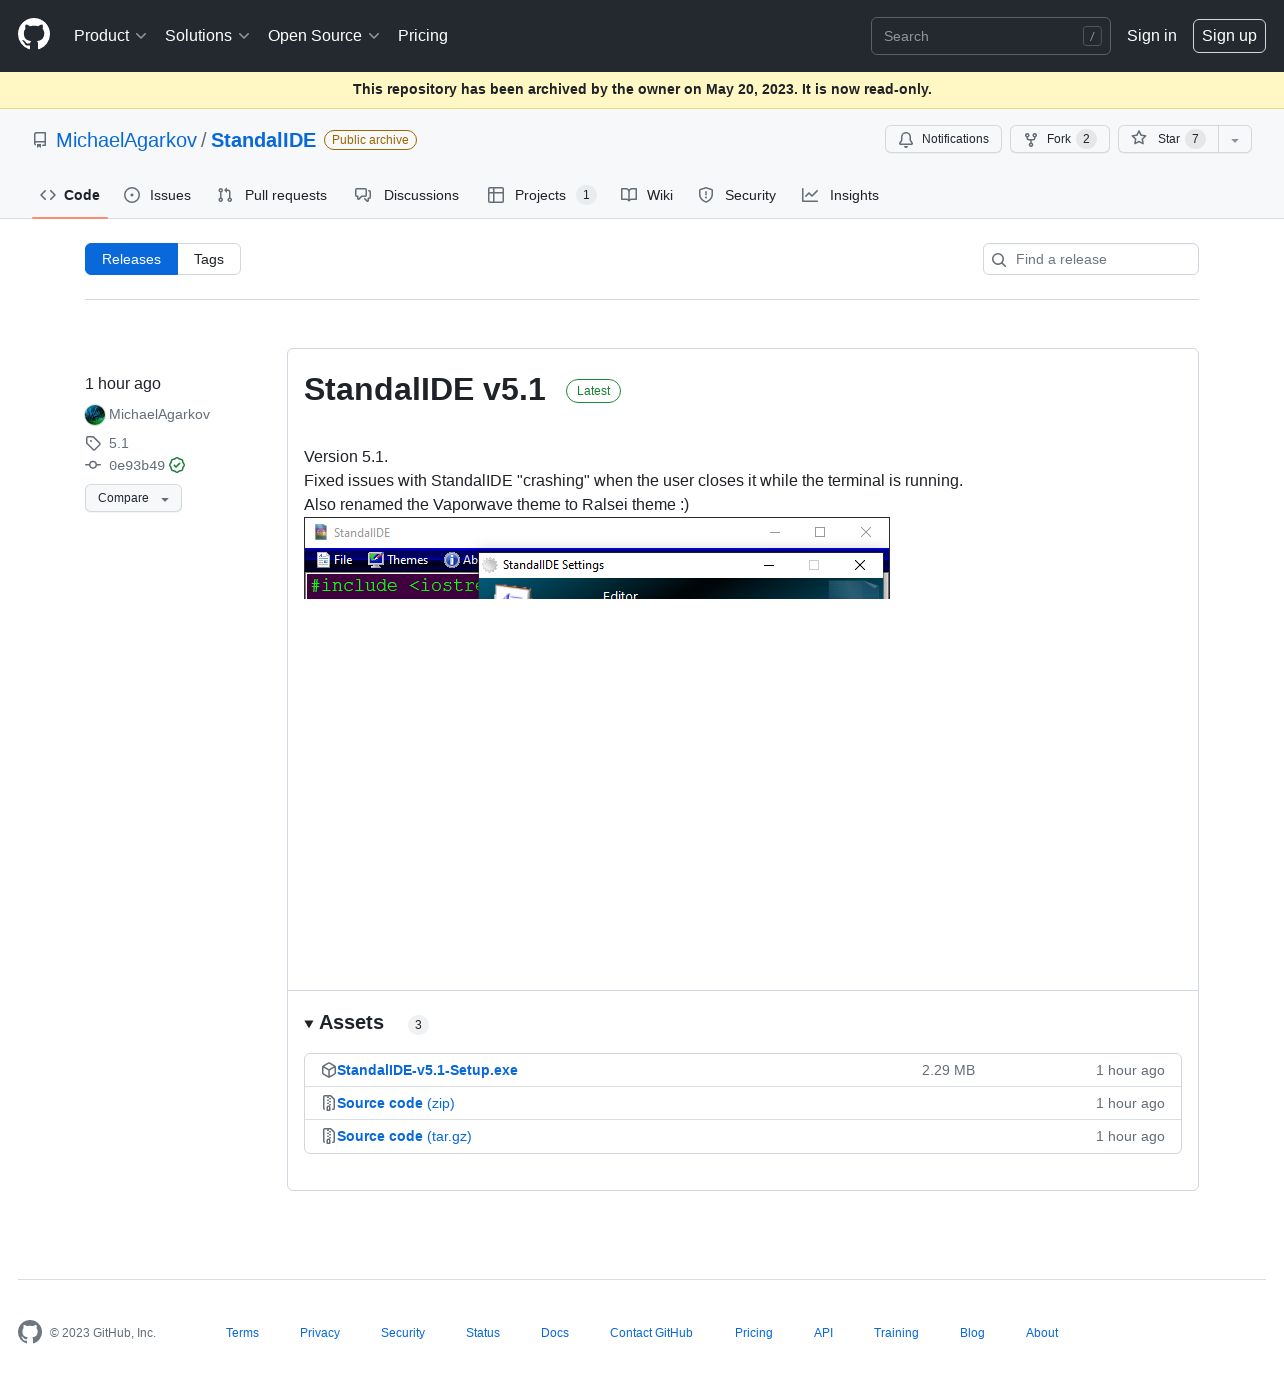
Task: Click the Find a release field
Action: pos(1091,259)
